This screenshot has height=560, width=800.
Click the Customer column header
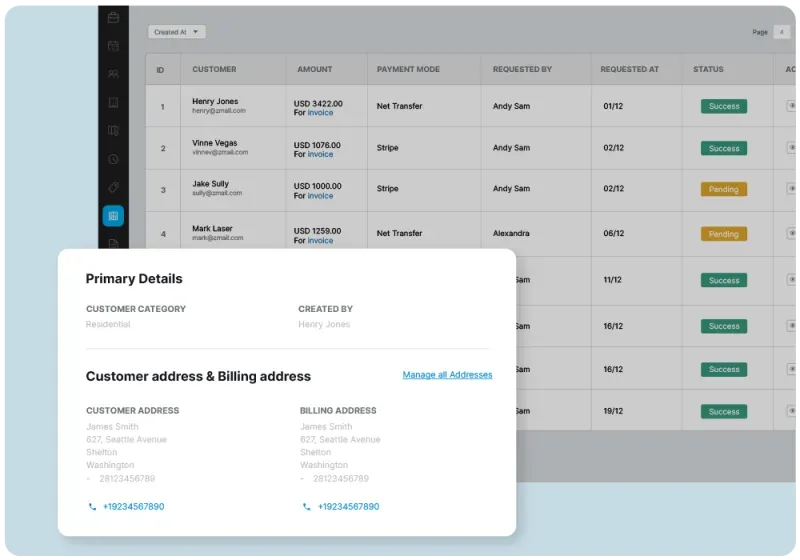pyautogui.click(x=214, y=69)
